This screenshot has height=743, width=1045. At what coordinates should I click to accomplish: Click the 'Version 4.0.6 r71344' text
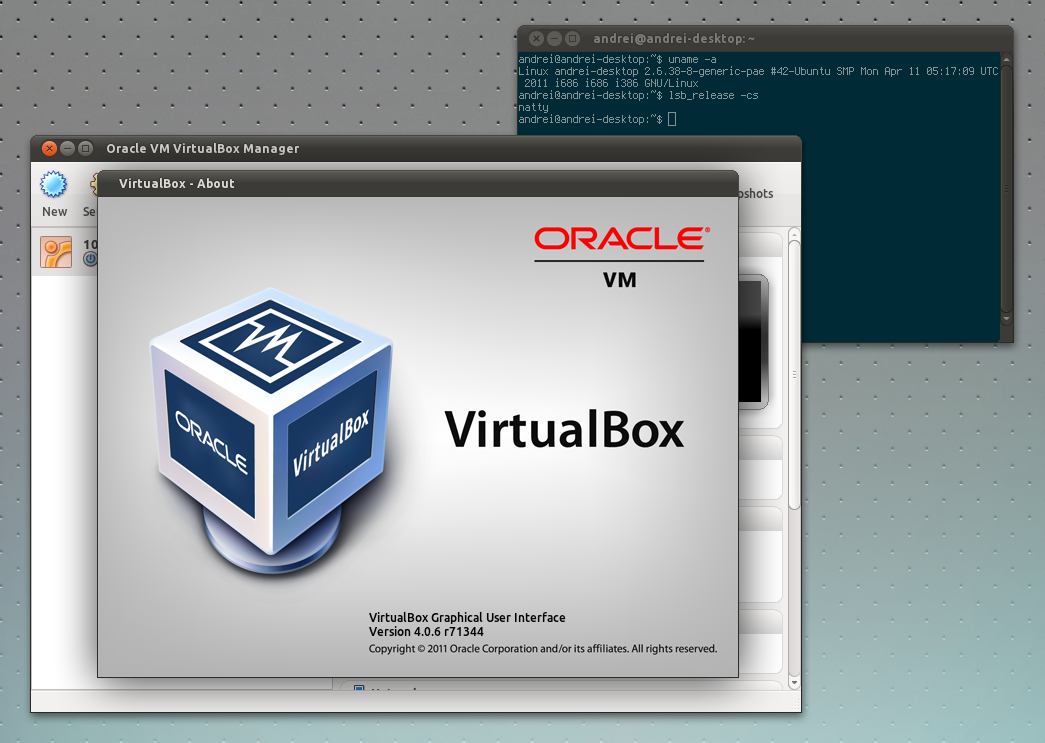[427, 632]
